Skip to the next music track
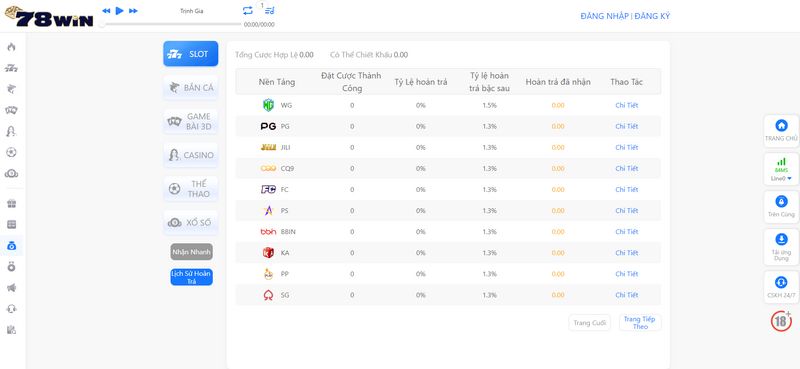The width and height of the screenshot is (800, 369). click(x=133, y=11)
